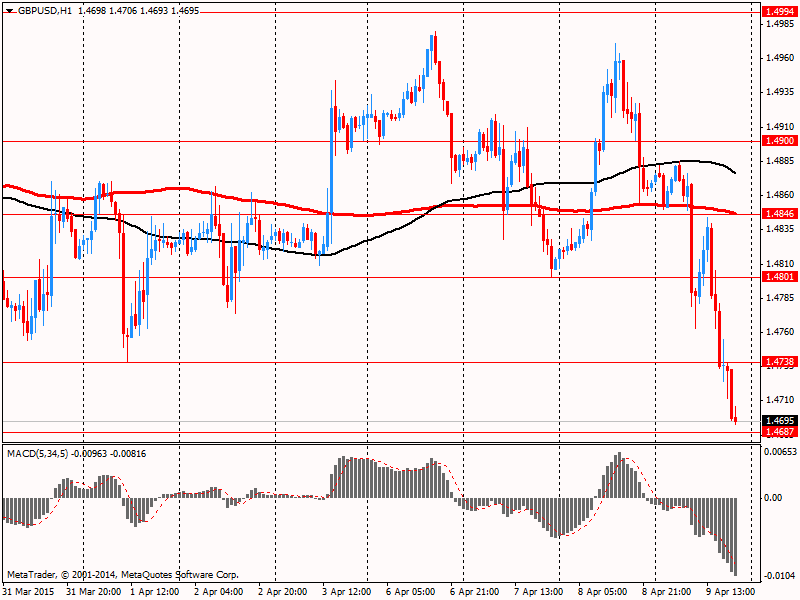
Task: Click the red 1.4994 price level tag
Action: (x=780, y=12)
